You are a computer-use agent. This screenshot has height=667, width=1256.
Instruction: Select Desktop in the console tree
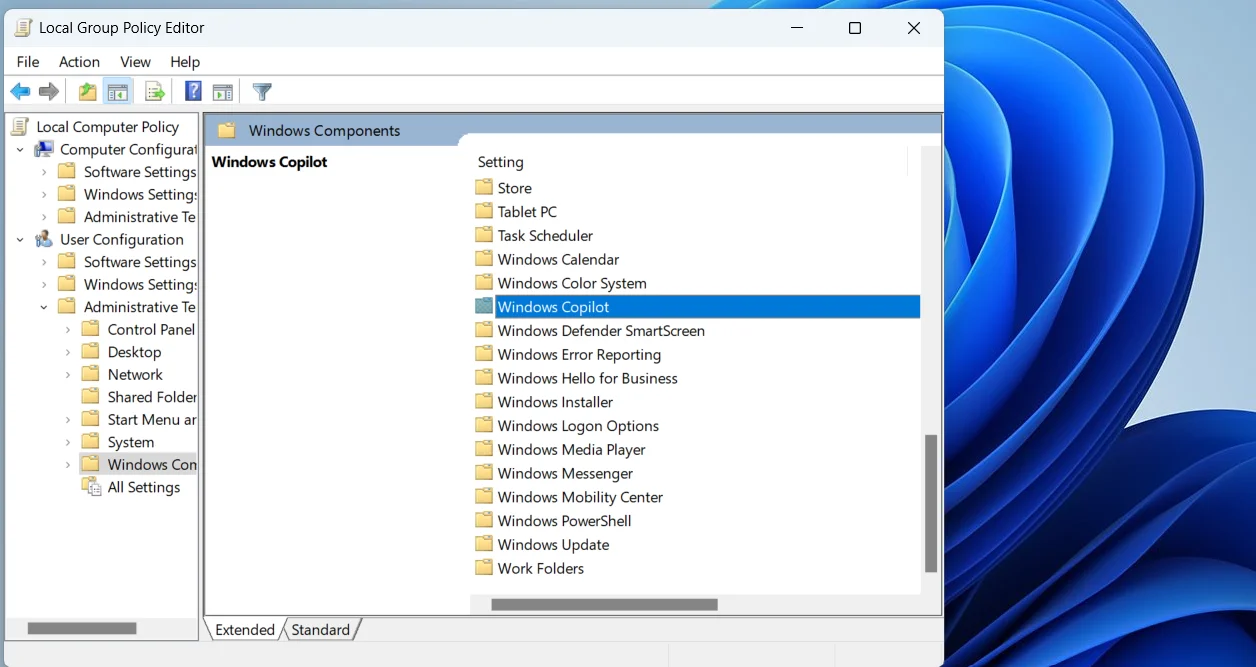point(134,352)
